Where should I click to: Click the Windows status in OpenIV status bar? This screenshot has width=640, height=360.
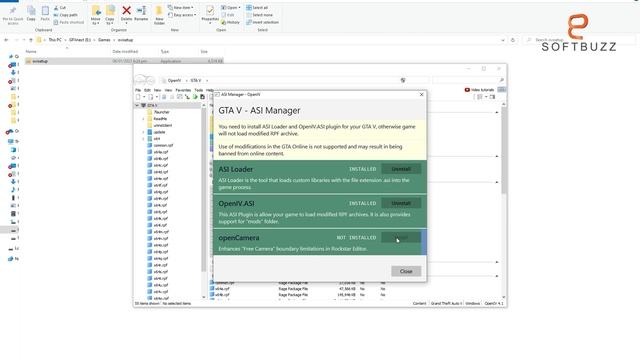[473, 304]
